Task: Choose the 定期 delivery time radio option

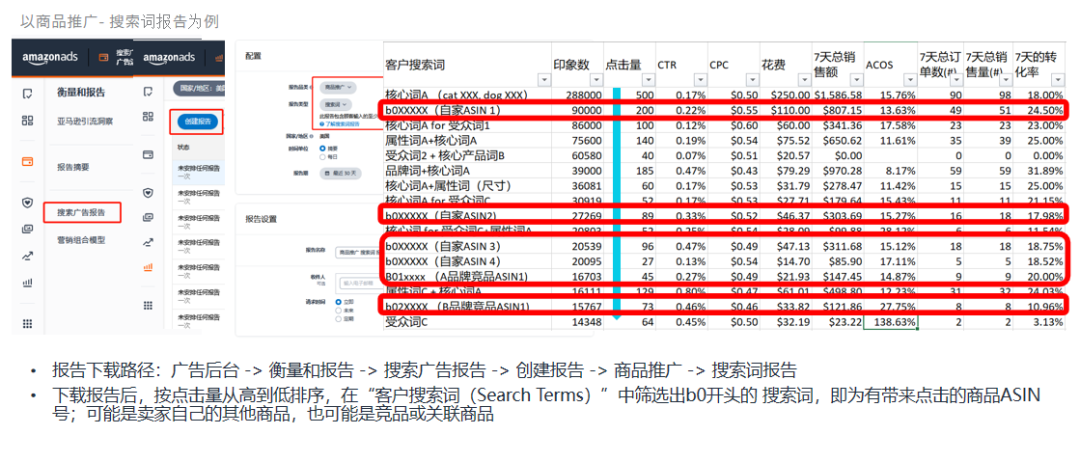Action: click(338, 318)
